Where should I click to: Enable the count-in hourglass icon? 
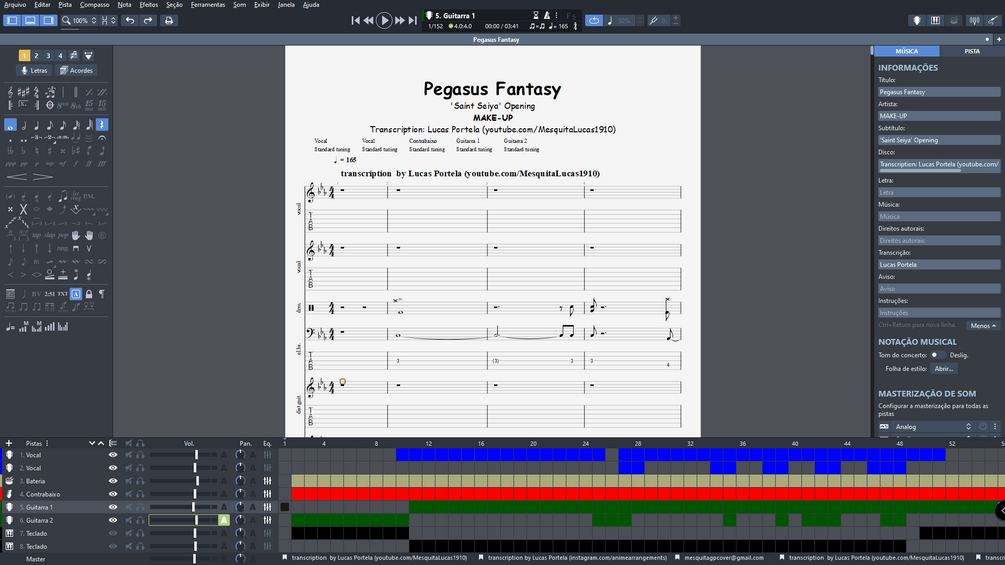click(x=536, y=15)
